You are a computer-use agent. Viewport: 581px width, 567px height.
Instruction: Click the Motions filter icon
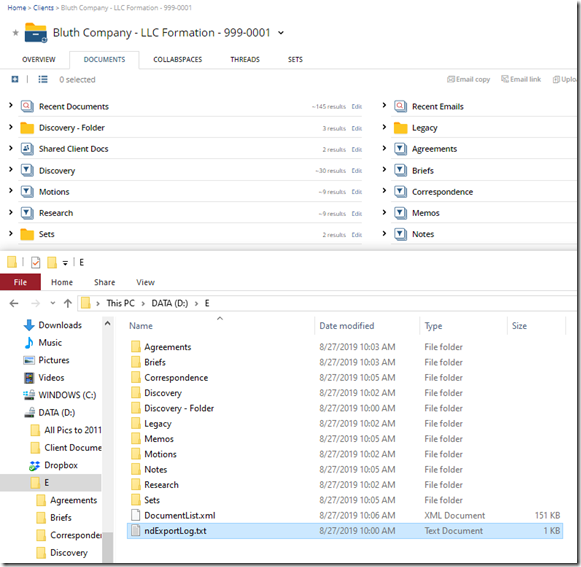(27, 192)
